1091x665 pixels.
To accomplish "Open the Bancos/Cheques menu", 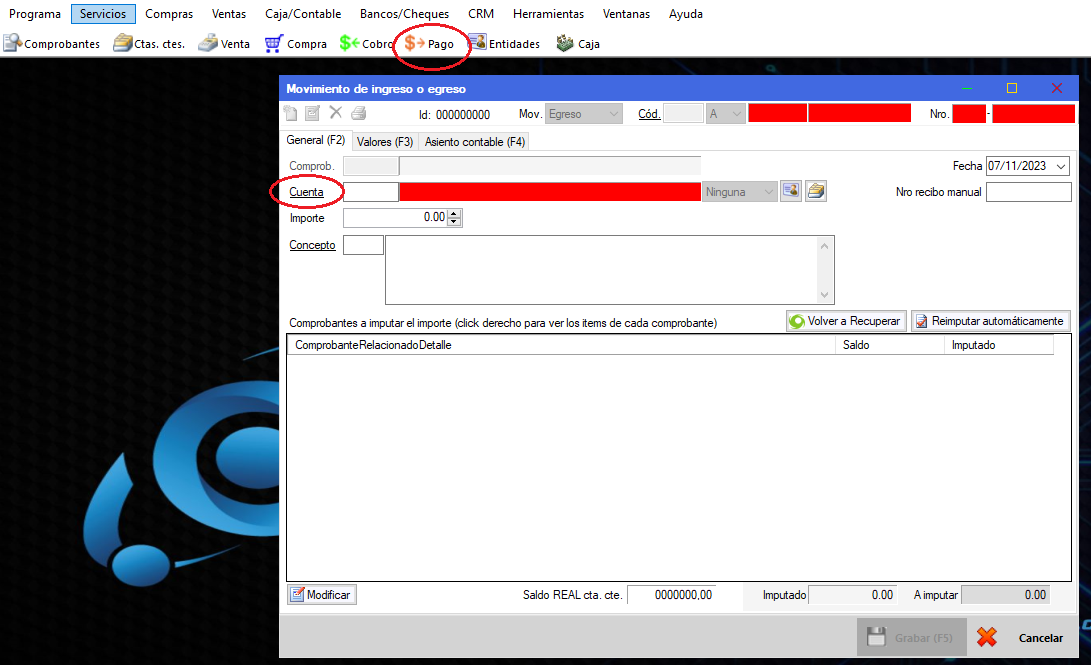I will click(x=404, y=14).
